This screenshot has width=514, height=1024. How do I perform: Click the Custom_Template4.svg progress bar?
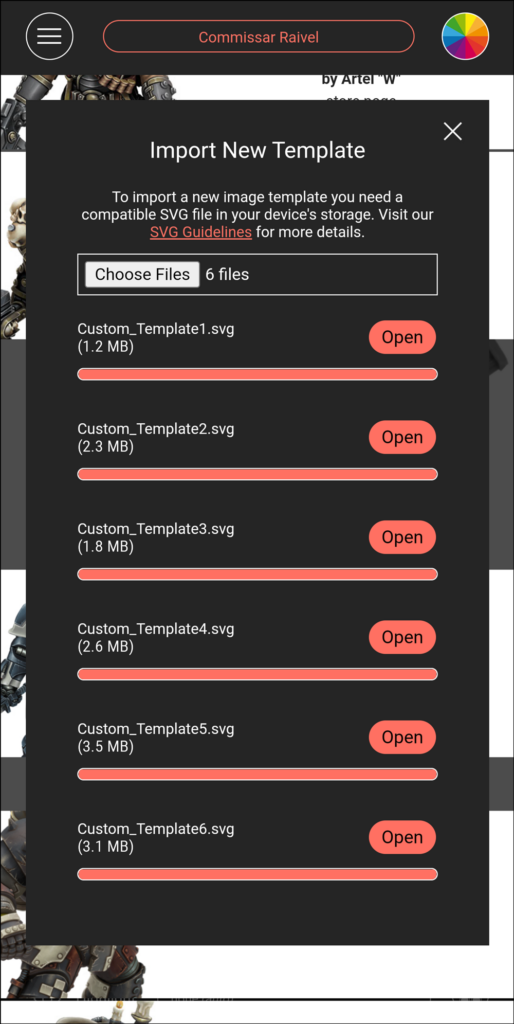[257, 674]
